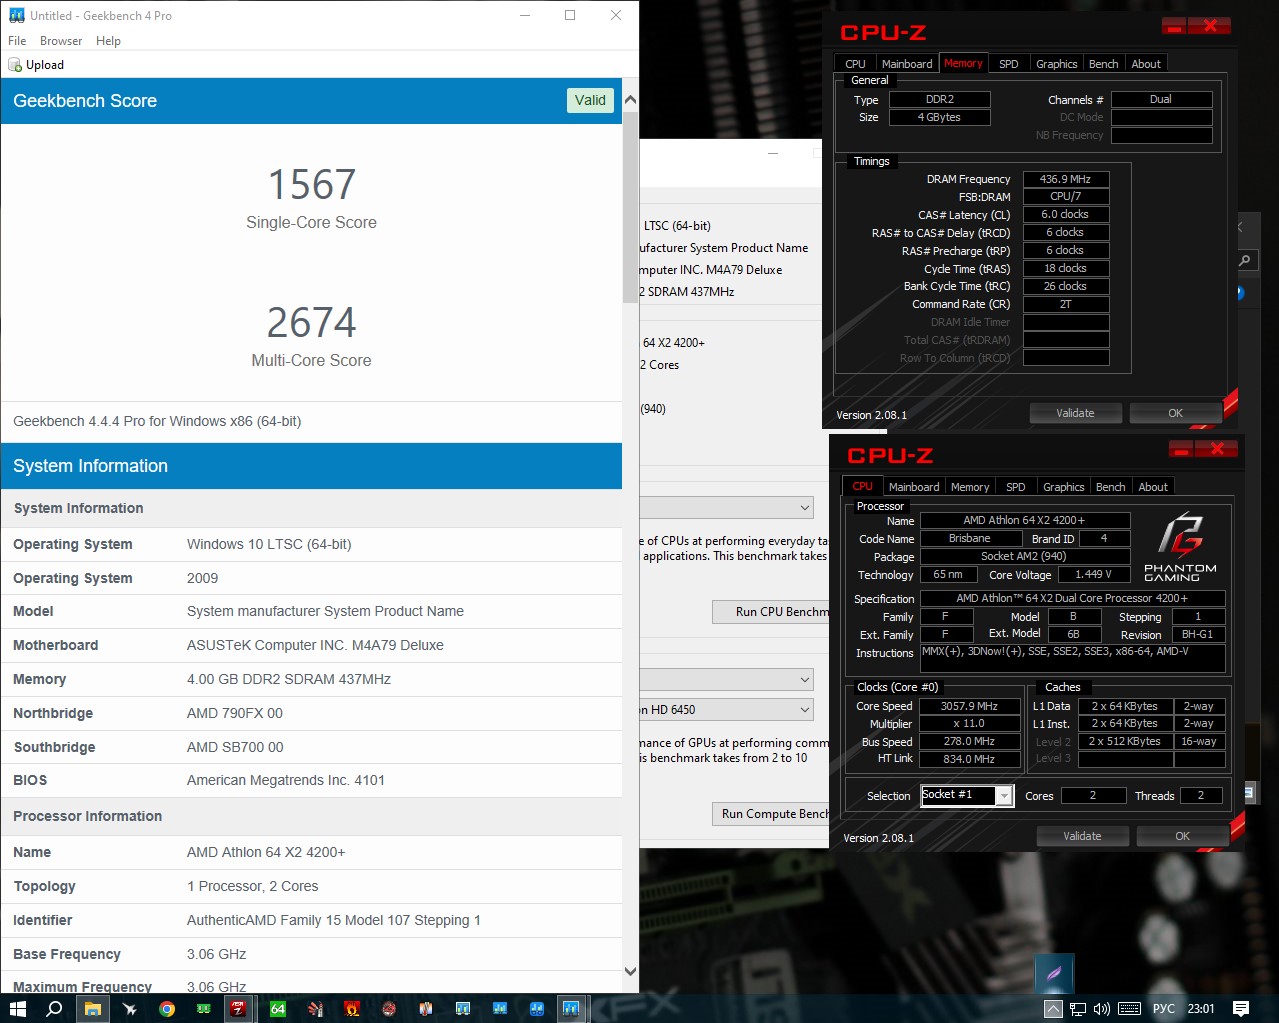Click the Northbridge value AMD 790FX 00
The image size is (1279, 1023).
pyautogui.click(x=235, y=713)
